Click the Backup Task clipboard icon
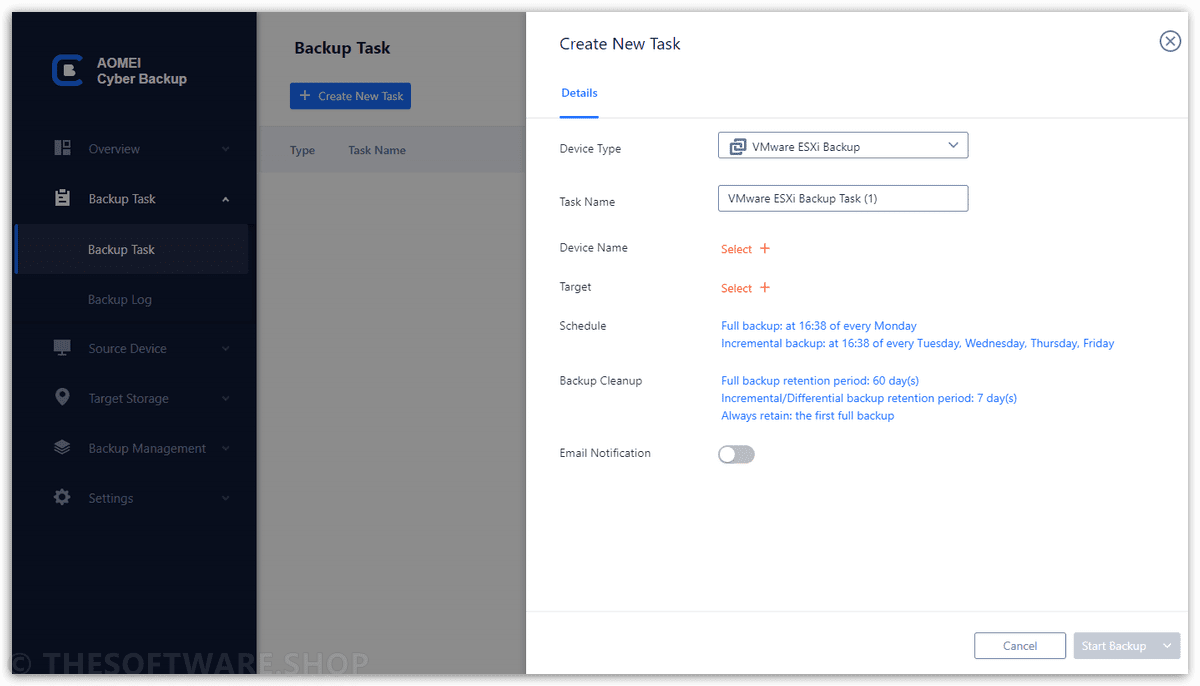Viewport: 1200px width, 686px height. click(62, 198)
